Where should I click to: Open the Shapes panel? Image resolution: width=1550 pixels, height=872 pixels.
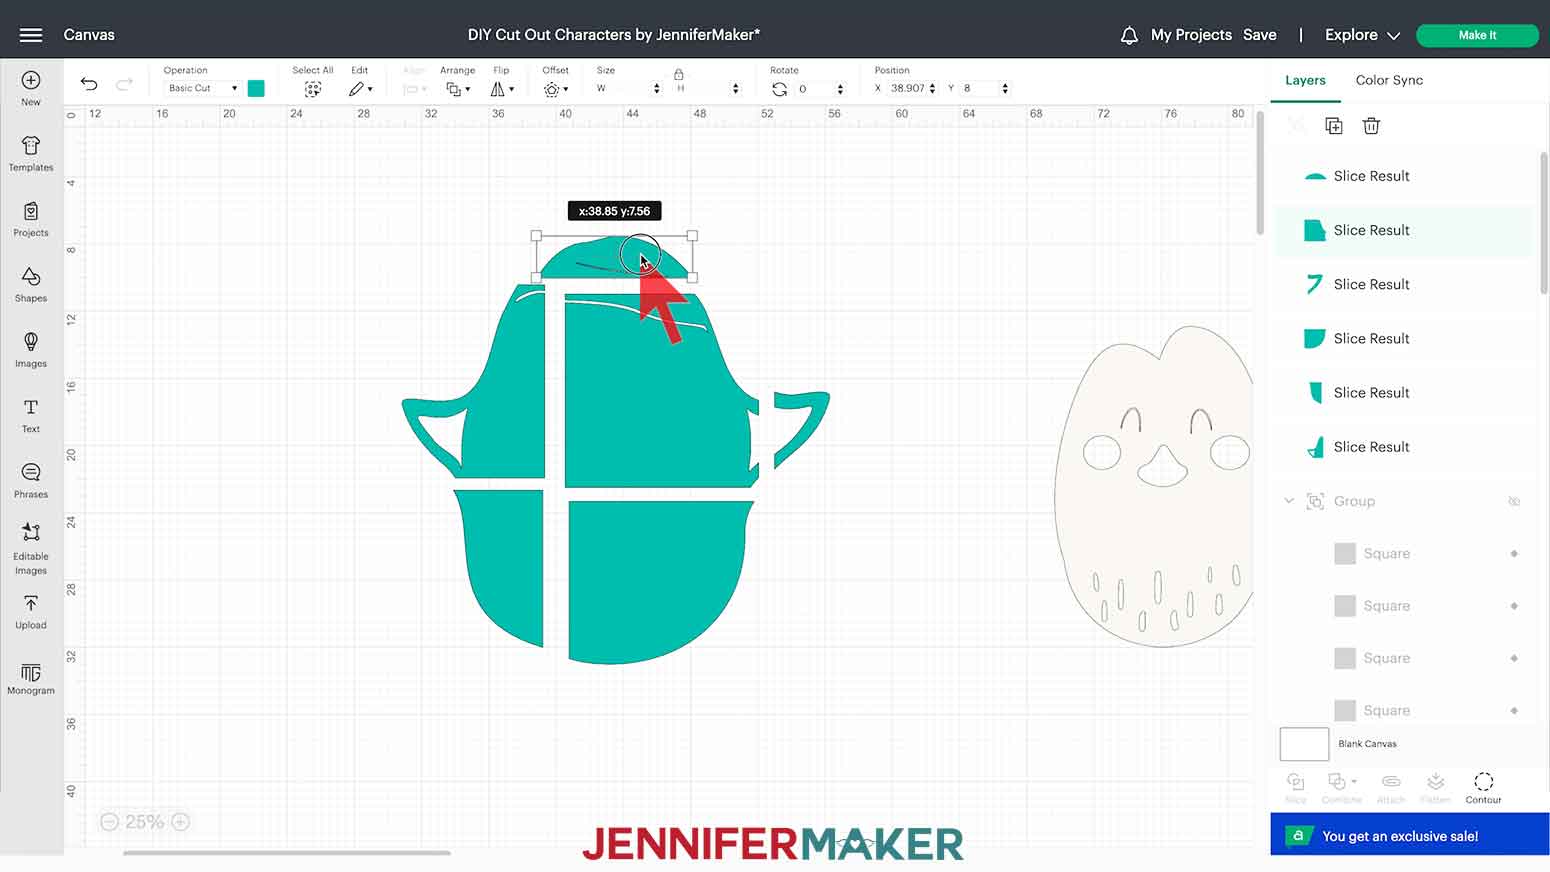click(x=31, y=285)
